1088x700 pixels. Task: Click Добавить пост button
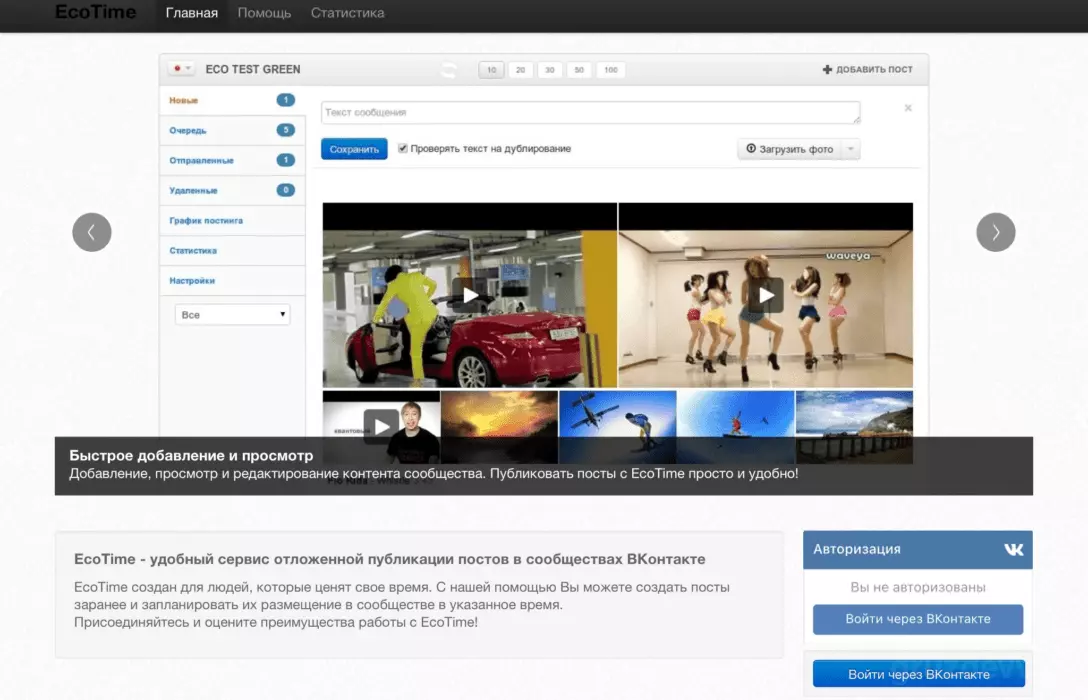click(x=867, y=69)
